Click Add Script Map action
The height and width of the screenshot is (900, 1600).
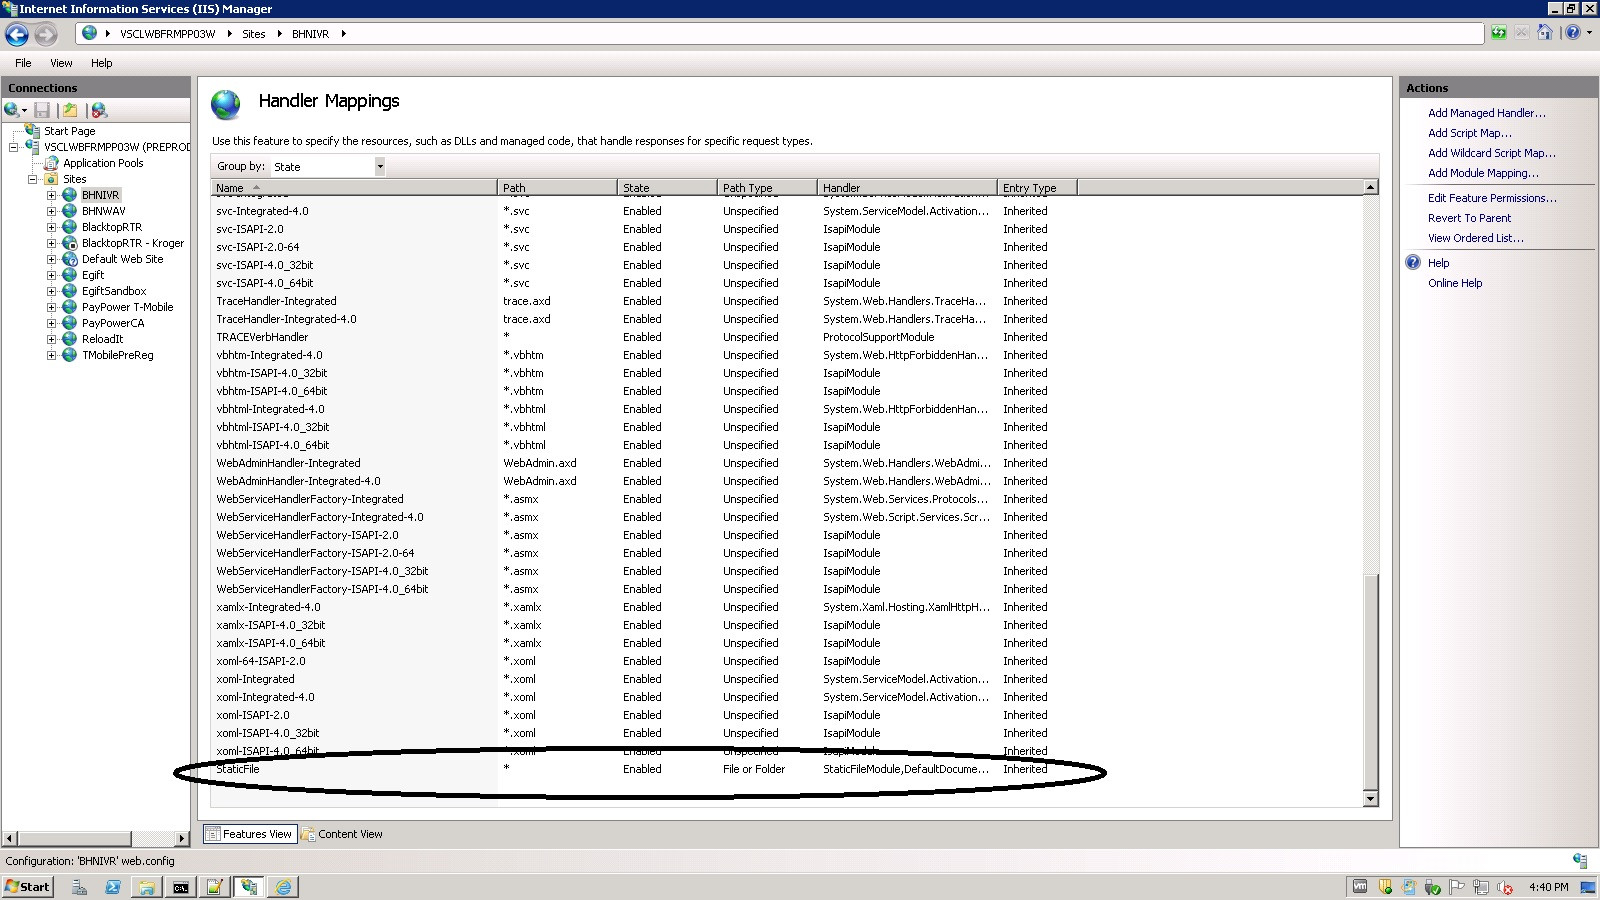[1469, 133]
